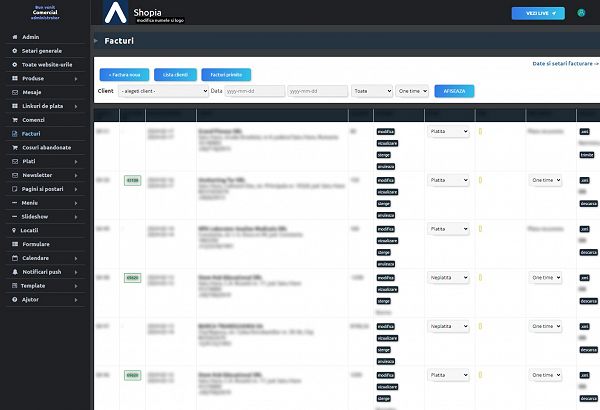
Task: Open 'Date si setari facturare' link
Action: [565, 63]
